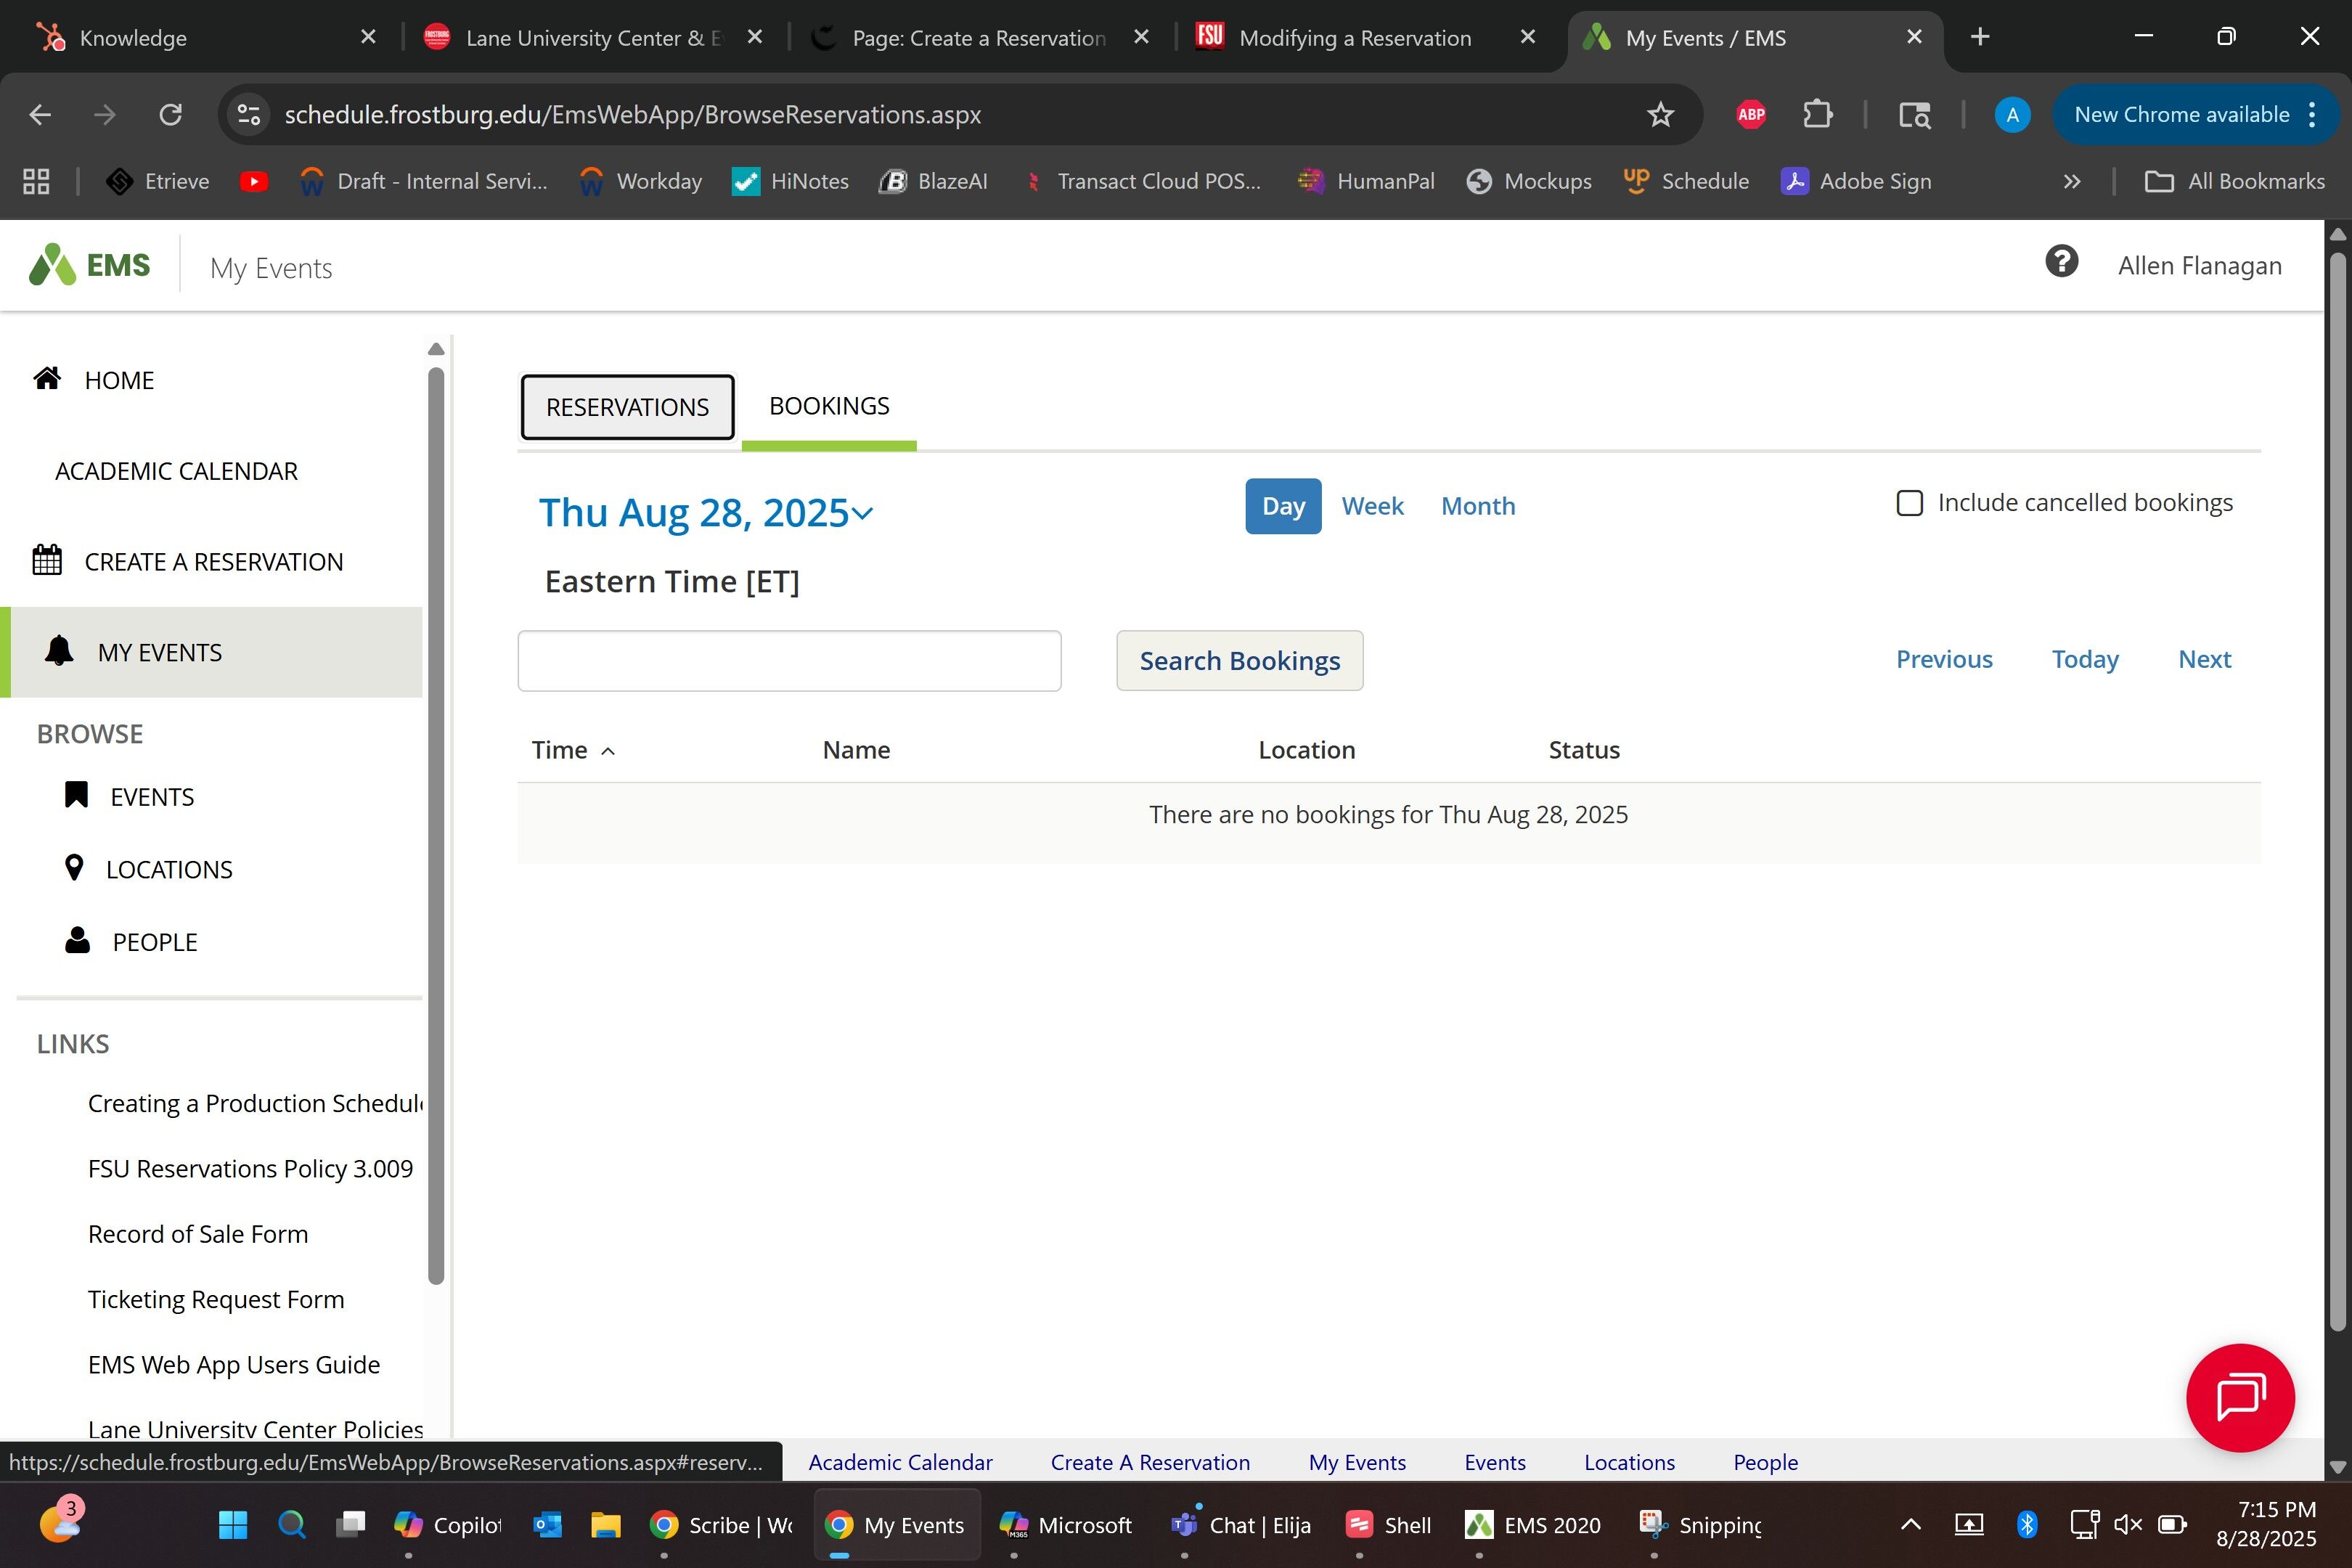2352x1568 pixels.
Task: Click the People person icon
Action: tap(77, 941)
